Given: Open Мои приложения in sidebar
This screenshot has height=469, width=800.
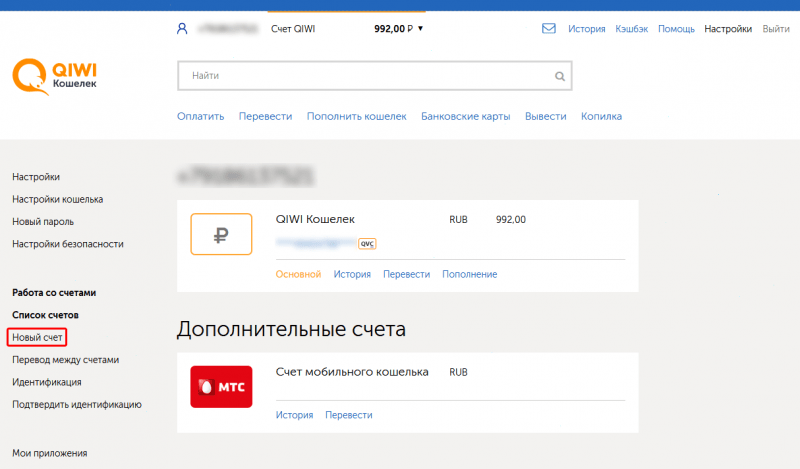Looking at the screenshot, I should (49, 453).
